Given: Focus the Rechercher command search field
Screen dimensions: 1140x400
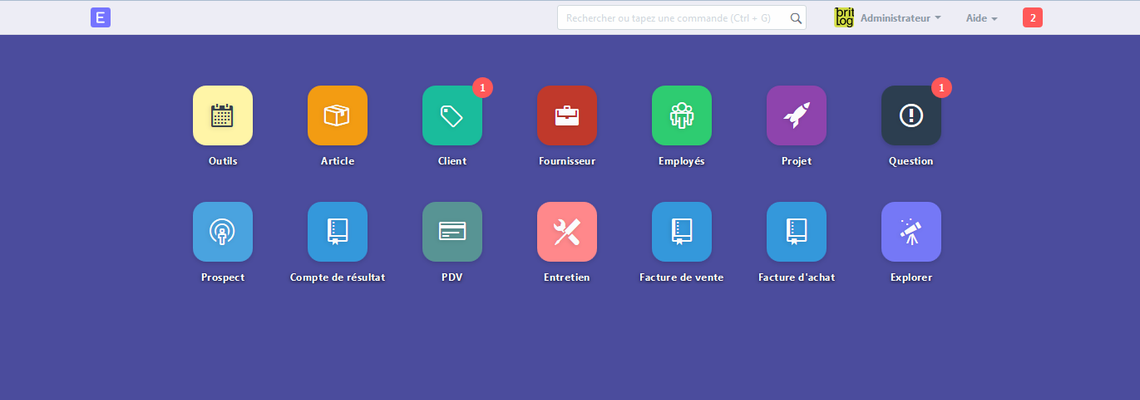Looking at the screenshot, I should pyautogui.click(x=681, y=18).
